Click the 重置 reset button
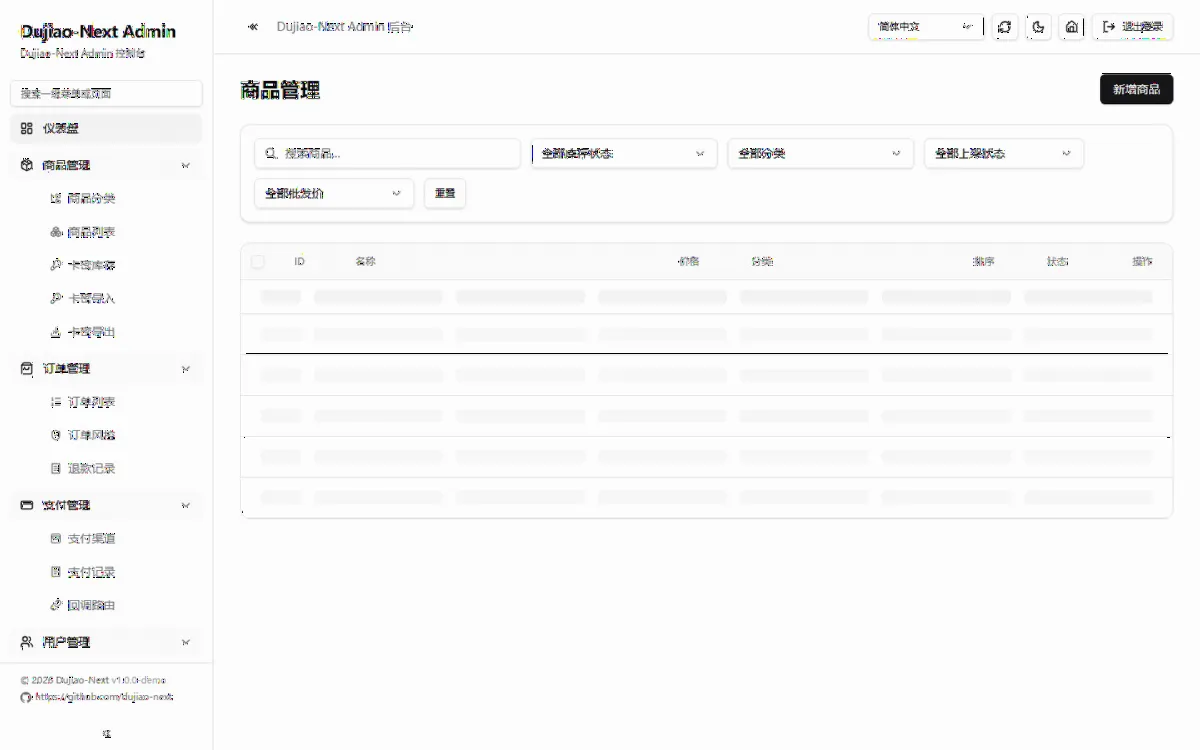 point(445,193)
